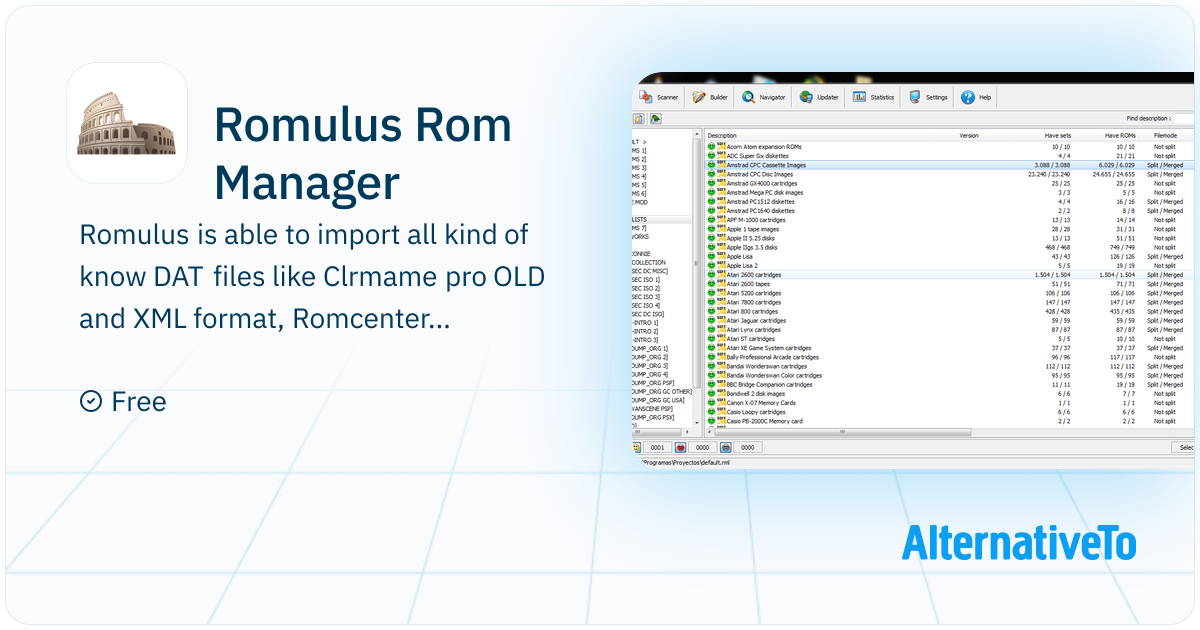Screen dimensions: 1200x630
Task: Click the soft-list icon on Amstrad CPC Disc Images
Action: click(x=721, y=174)
